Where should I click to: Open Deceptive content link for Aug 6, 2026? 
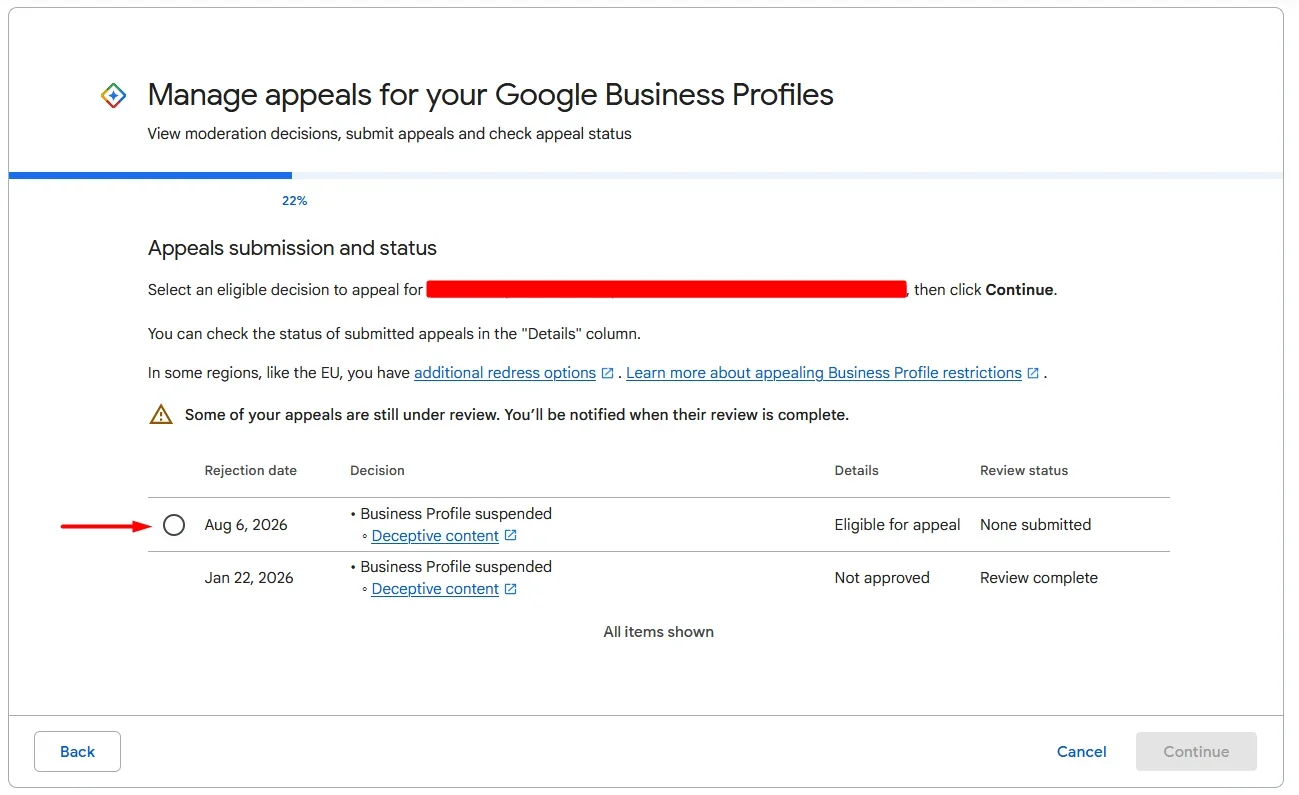pos(435,536)
